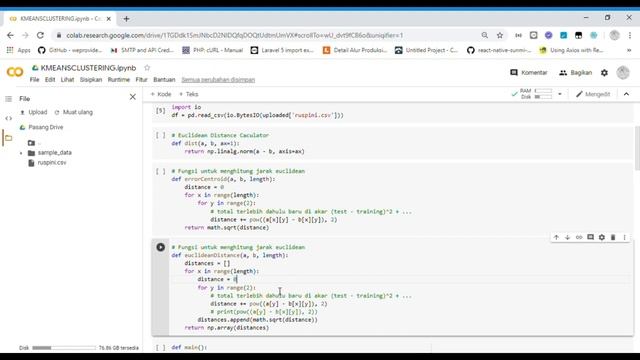This screenshot has width=640, height=360.
Task: Delete the selected cell
Action: pos(613,237)
